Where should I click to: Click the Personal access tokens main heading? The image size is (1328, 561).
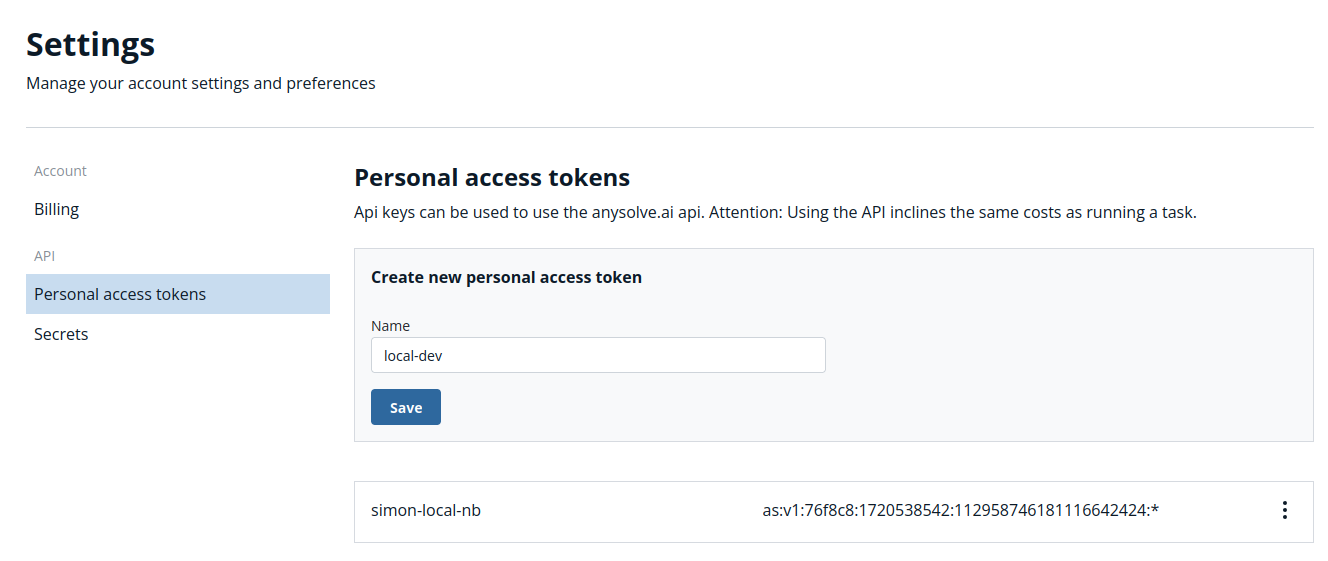(x=492, y=178)
